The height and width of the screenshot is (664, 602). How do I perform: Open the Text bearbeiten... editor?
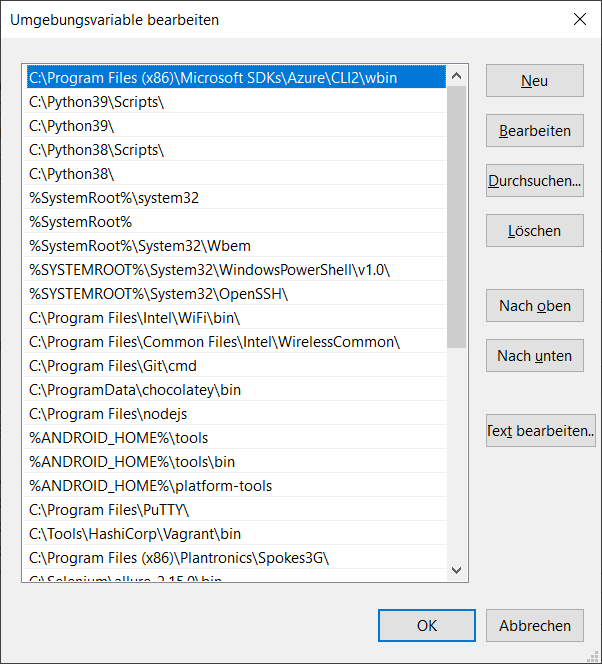click(x=540, y=431)
